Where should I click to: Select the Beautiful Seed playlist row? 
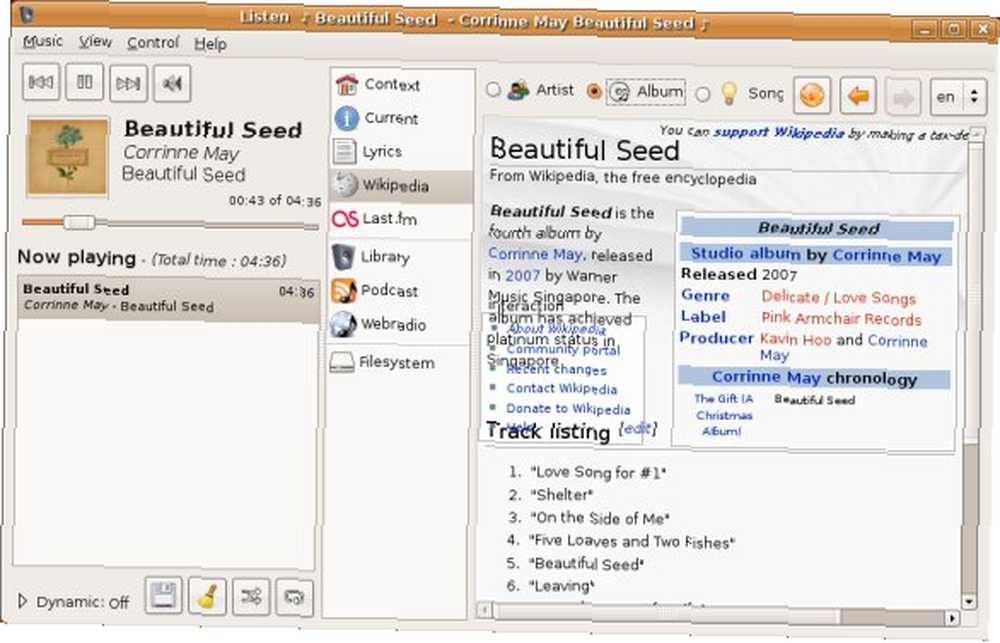coord(168,299)
